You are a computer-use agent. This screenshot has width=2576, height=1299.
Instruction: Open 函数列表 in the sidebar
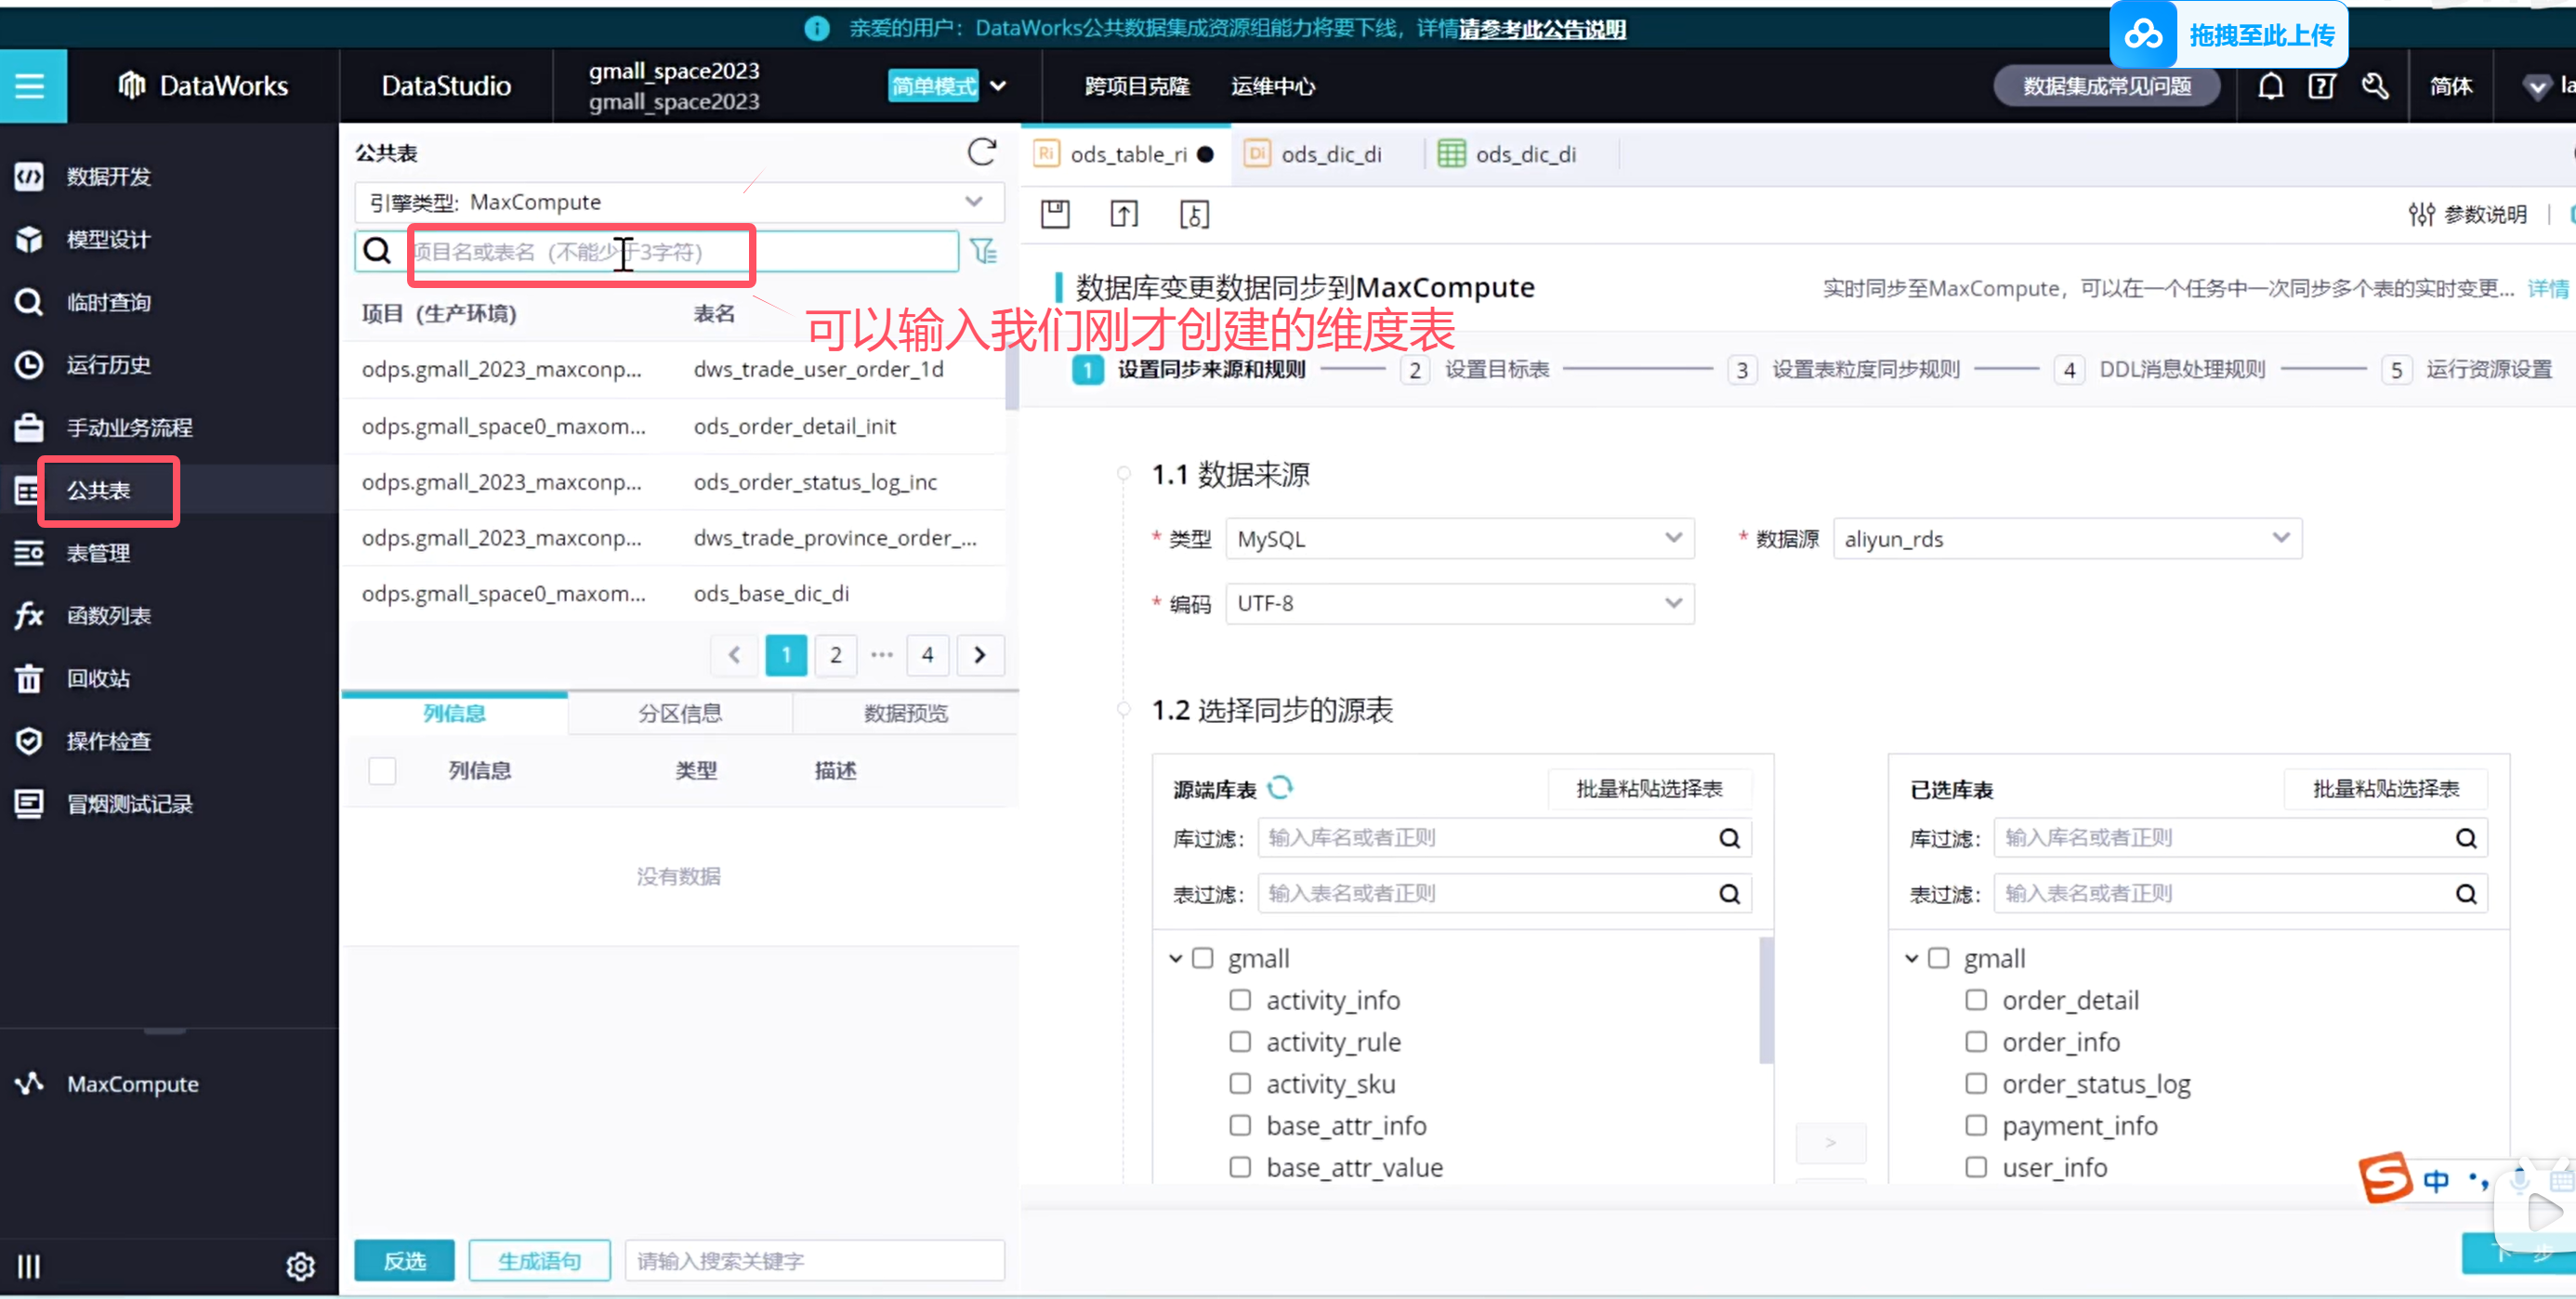point(108,615)
